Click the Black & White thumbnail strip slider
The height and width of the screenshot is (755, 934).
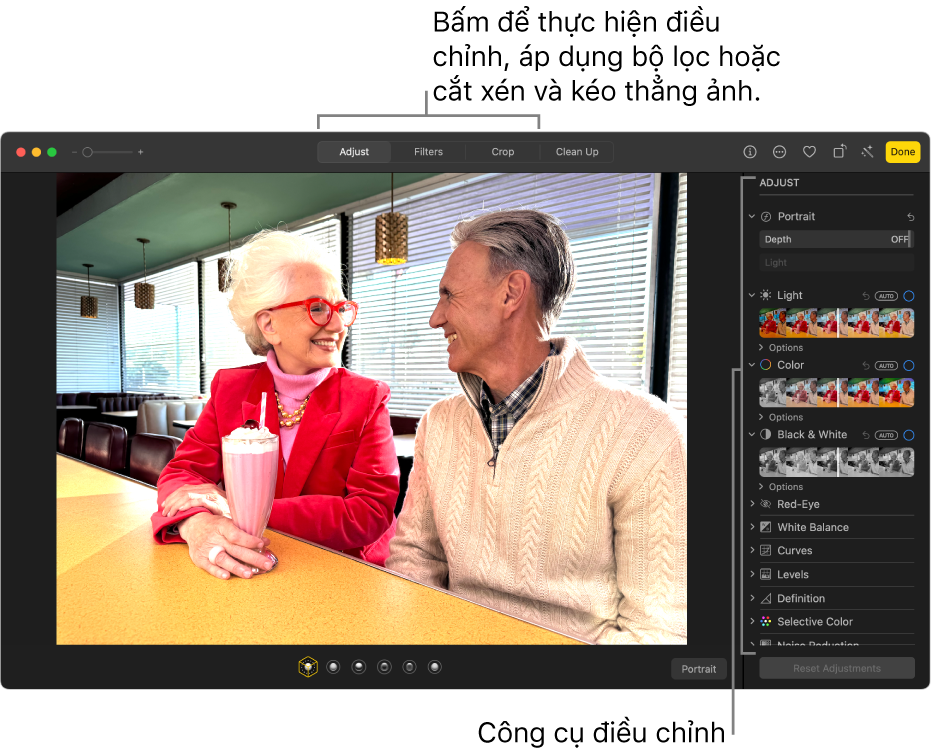(836, 462)
